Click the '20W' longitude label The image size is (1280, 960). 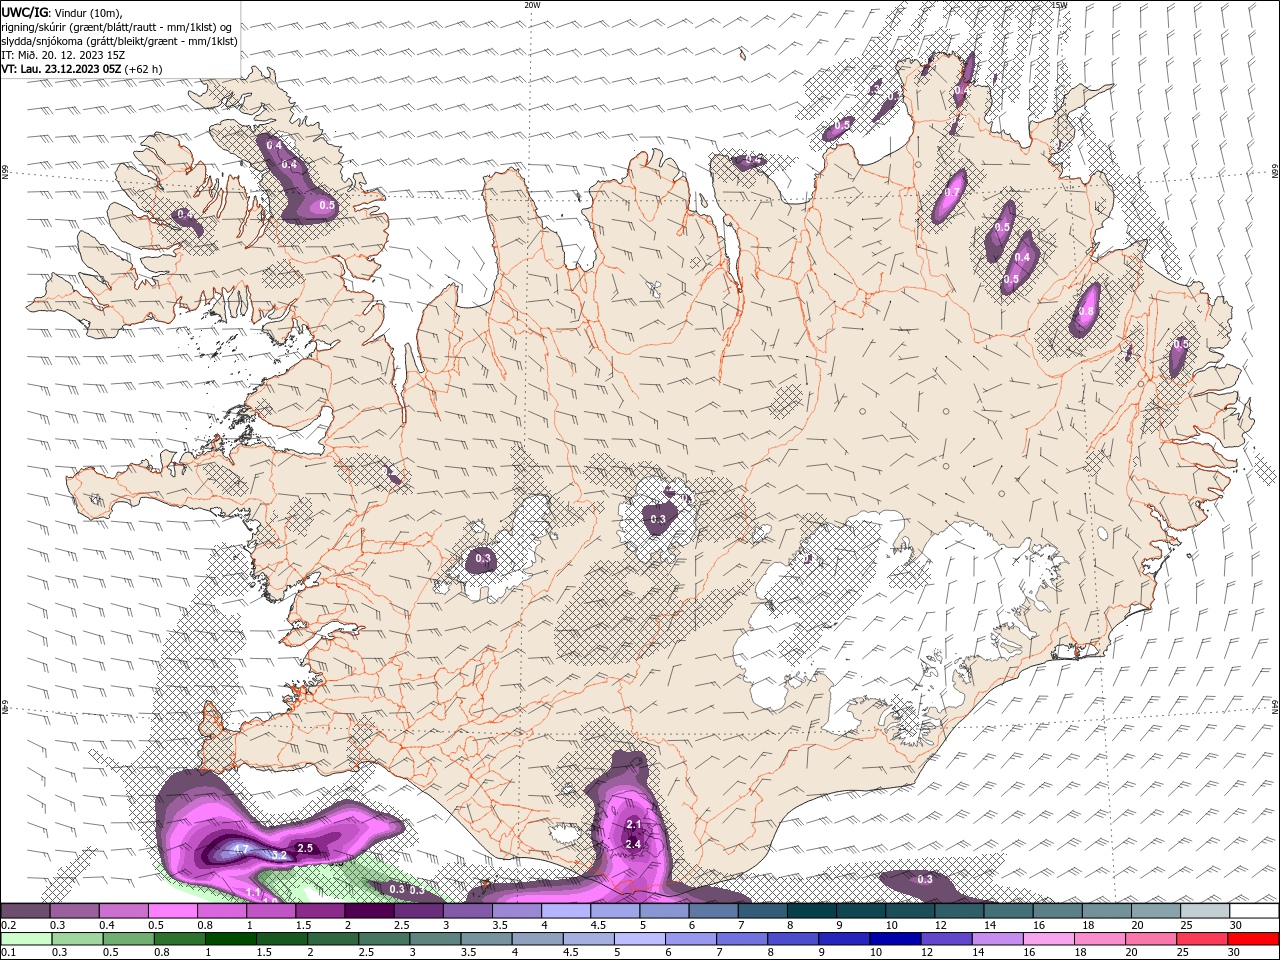[532, 5]
